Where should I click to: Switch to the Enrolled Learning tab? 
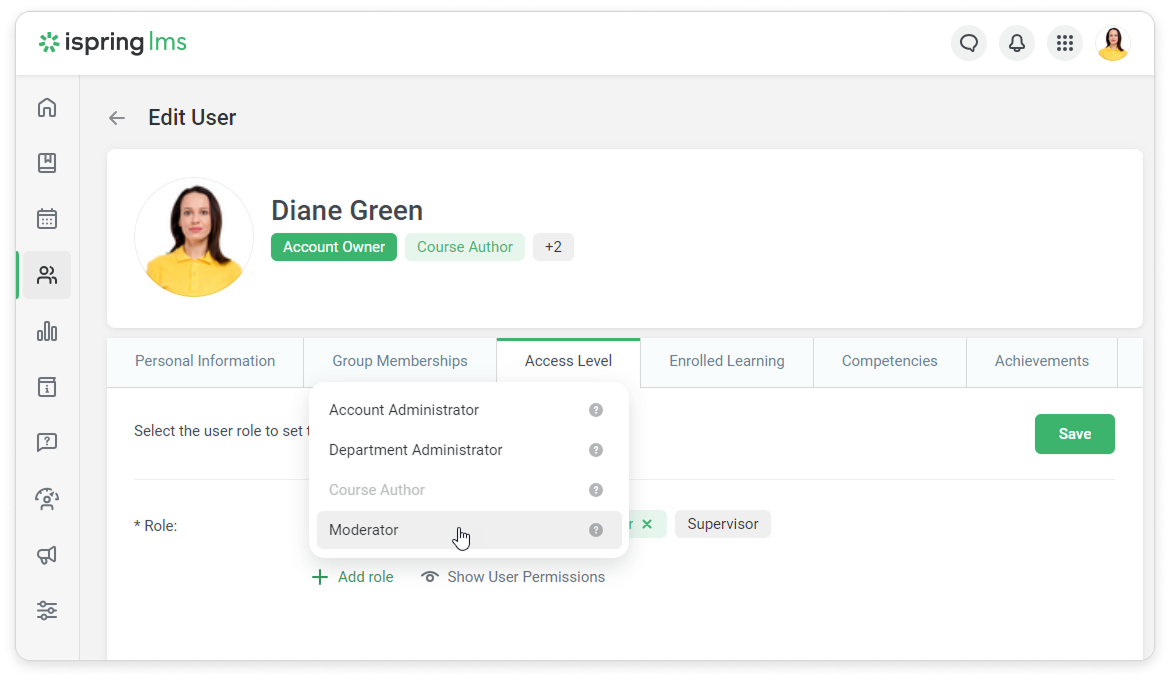coord(726,361)
